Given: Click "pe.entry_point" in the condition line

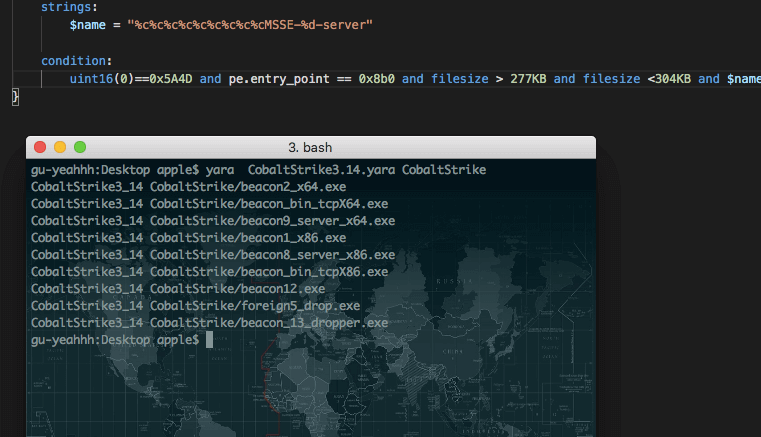Looking at the screenshot, I should 279,79.
